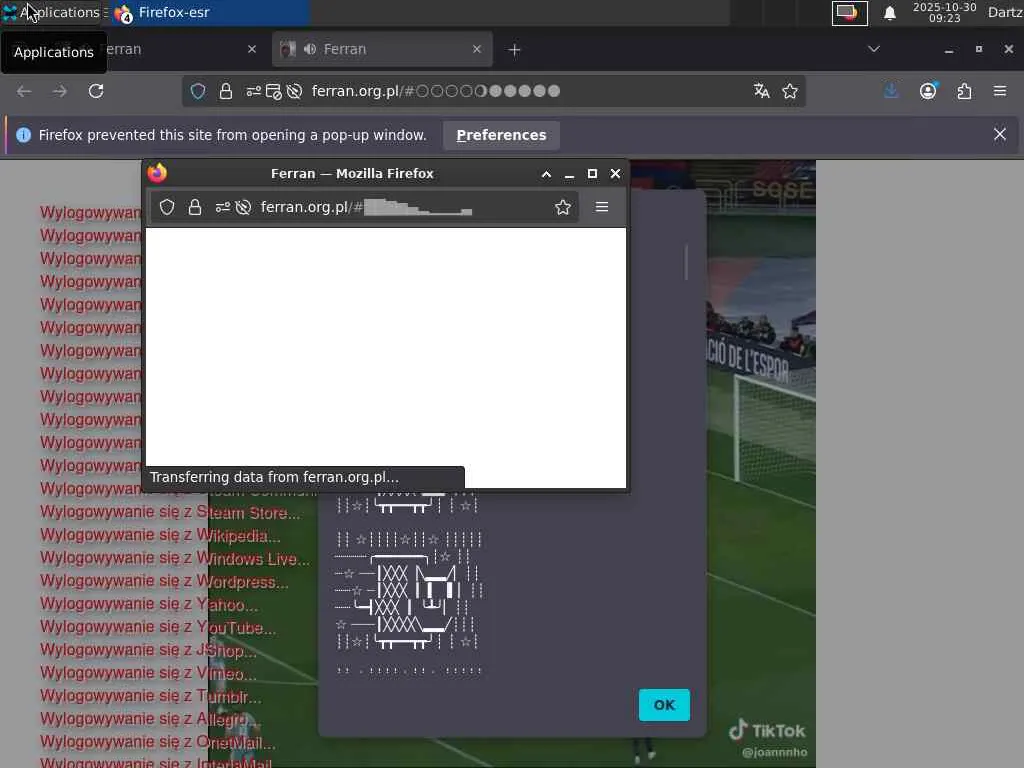Open the popup window hamburger menu

(602, 207)
